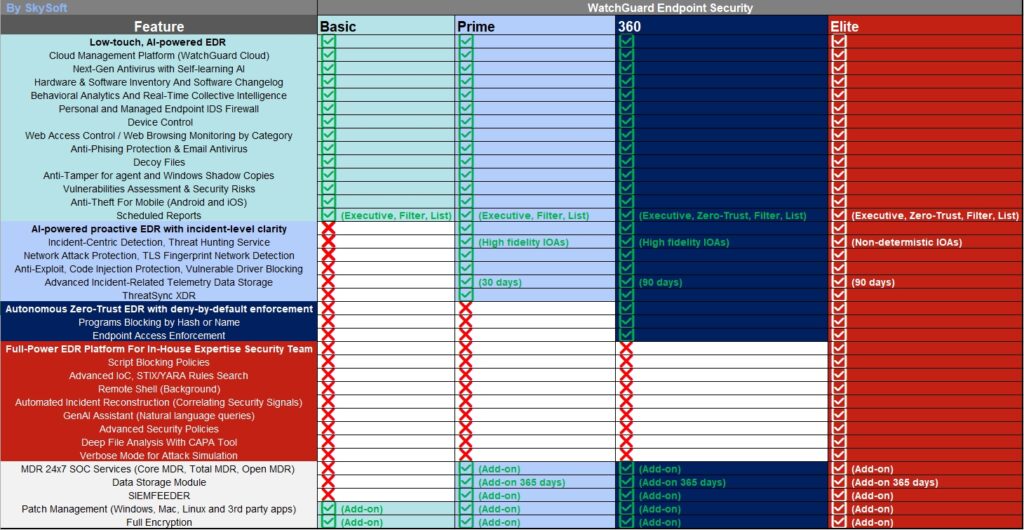
Task: Click the Elite checkmark for GenAI Assistant row
Action: [838, 415]
